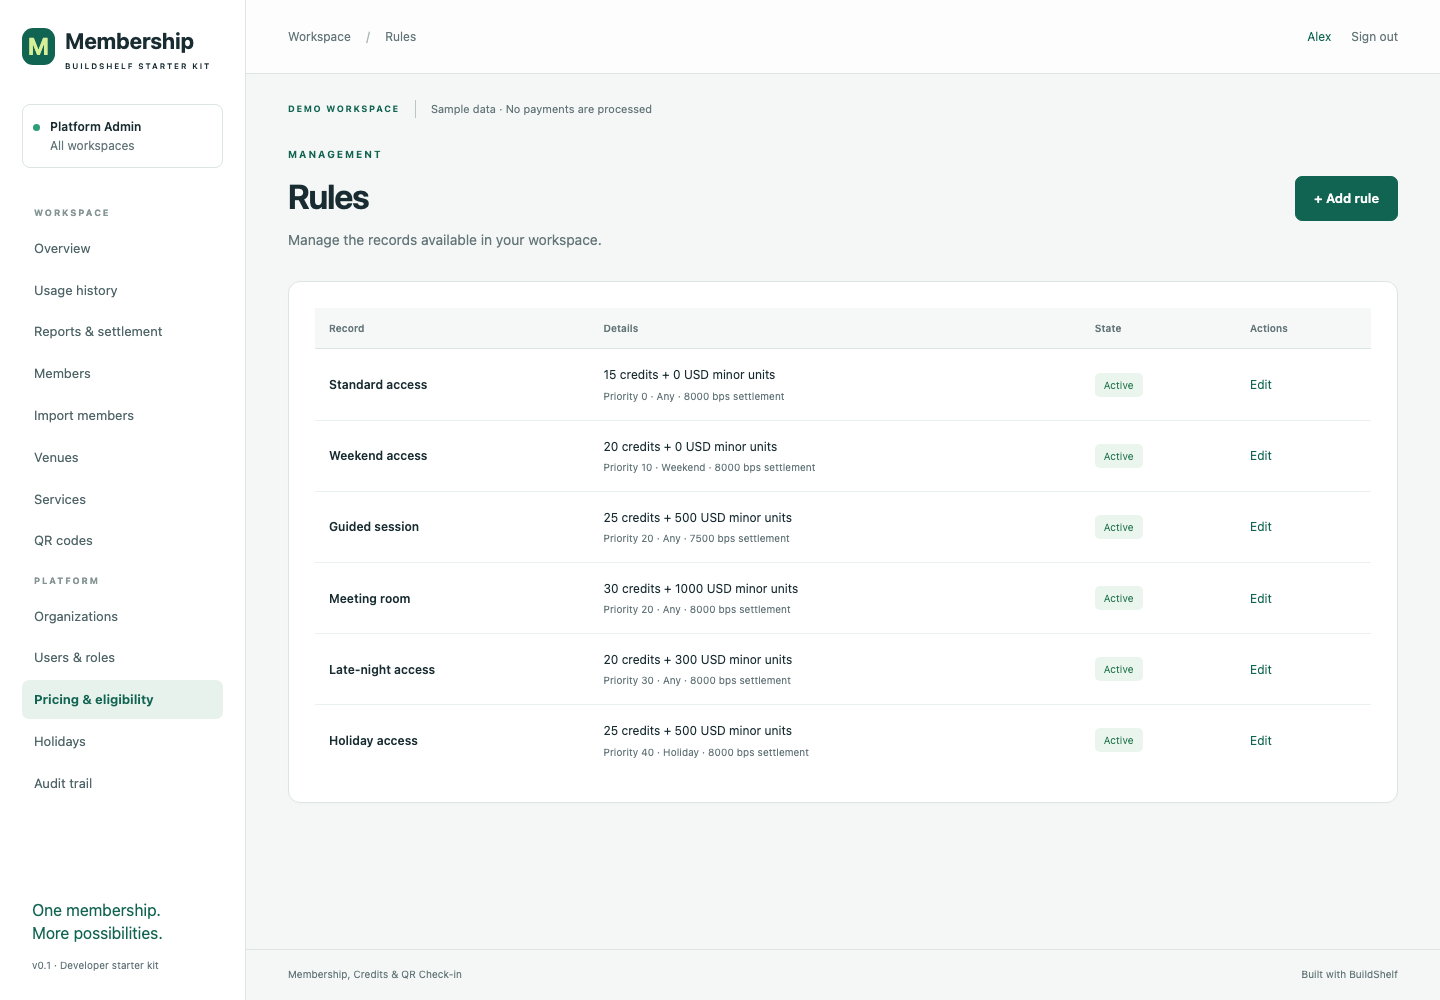Select Pricing & eligibility menu item
1440x1000 pixels.
[122, 700]
